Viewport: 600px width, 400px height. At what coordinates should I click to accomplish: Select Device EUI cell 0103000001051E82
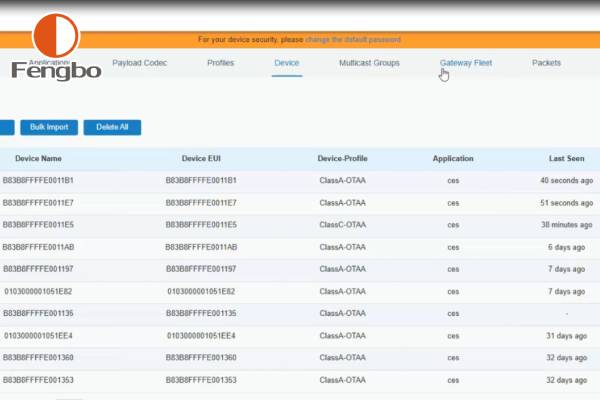pyautogui.click(x=201, y=292)
